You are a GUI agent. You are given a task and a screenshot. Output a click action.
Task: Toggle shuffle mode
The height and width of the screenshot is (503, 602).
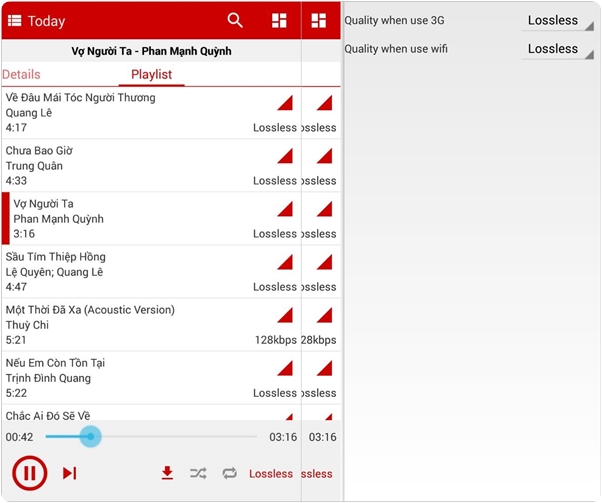pos(198,473)
